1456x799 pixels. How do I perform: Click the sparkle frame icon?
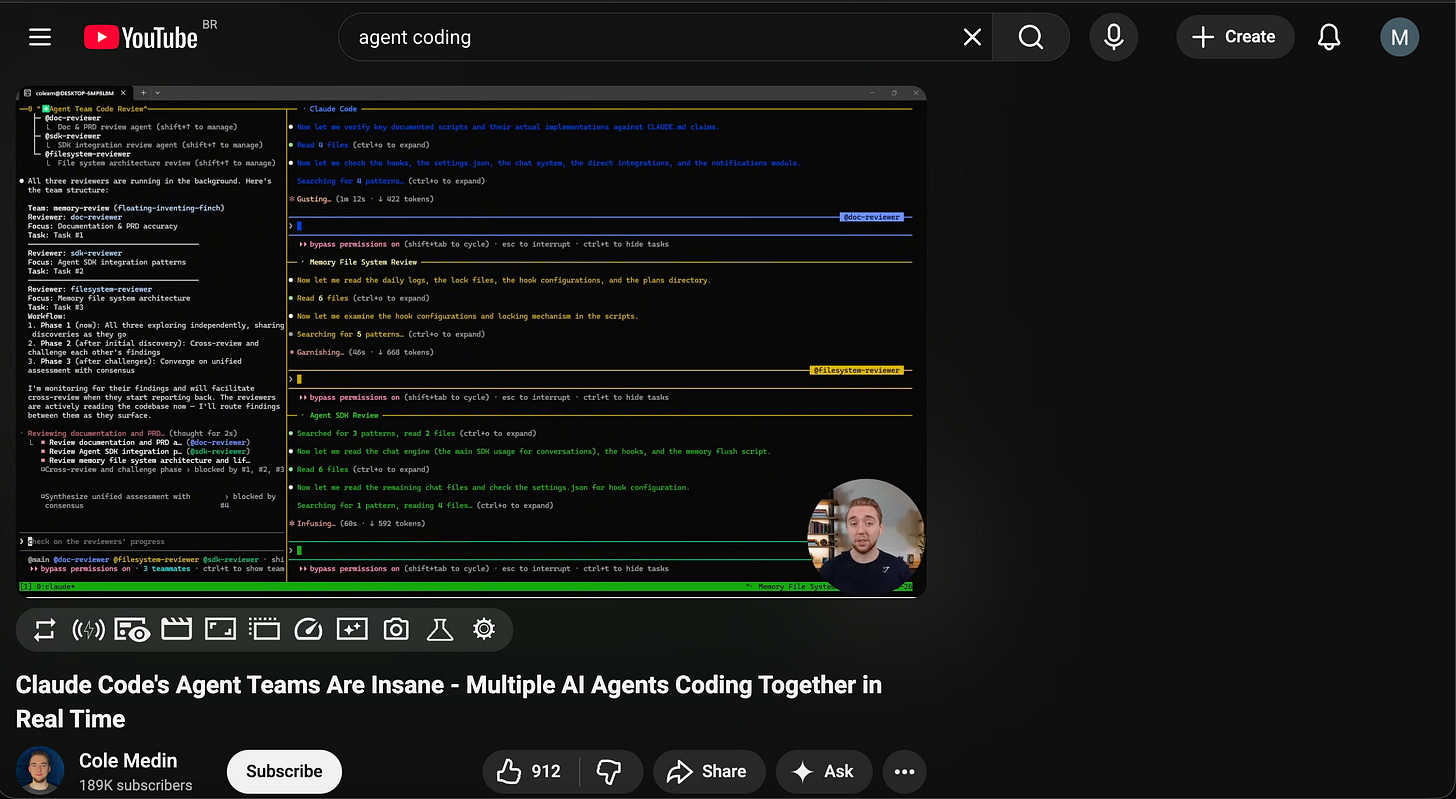point(352,629)
